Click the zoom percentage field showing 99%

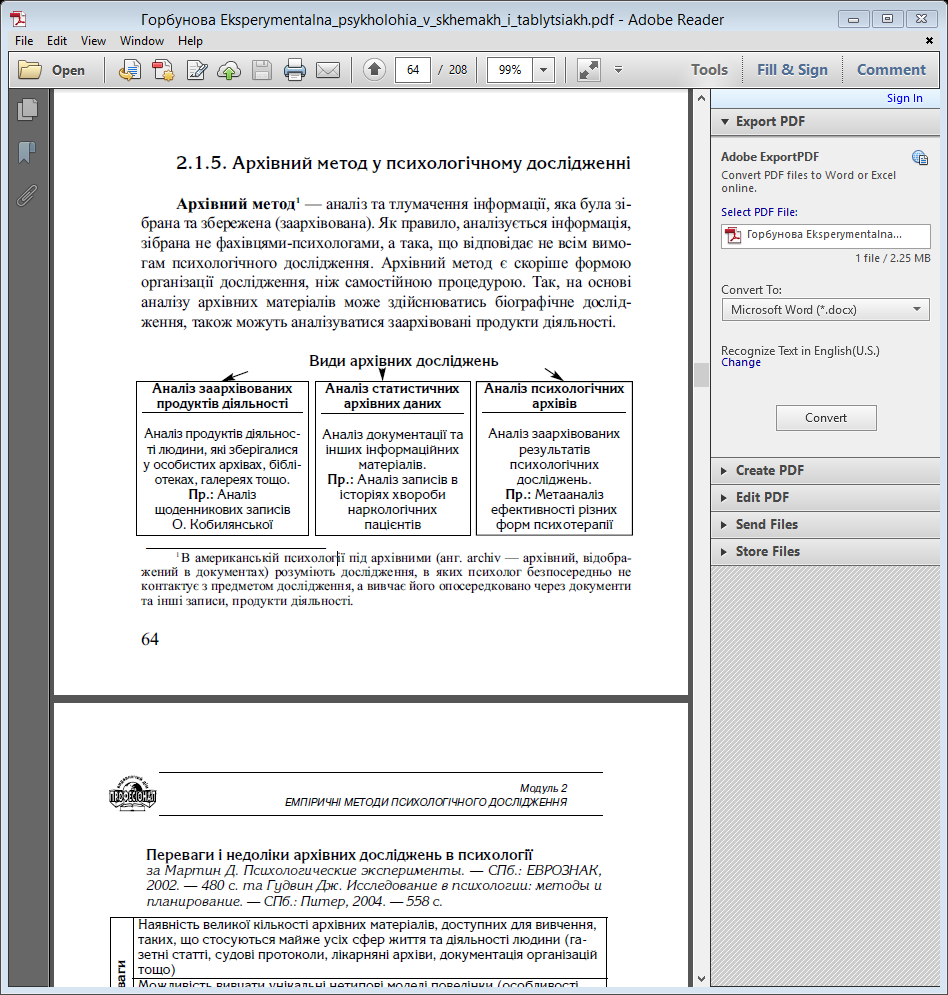pyautogui.click(x=510, y=70)
